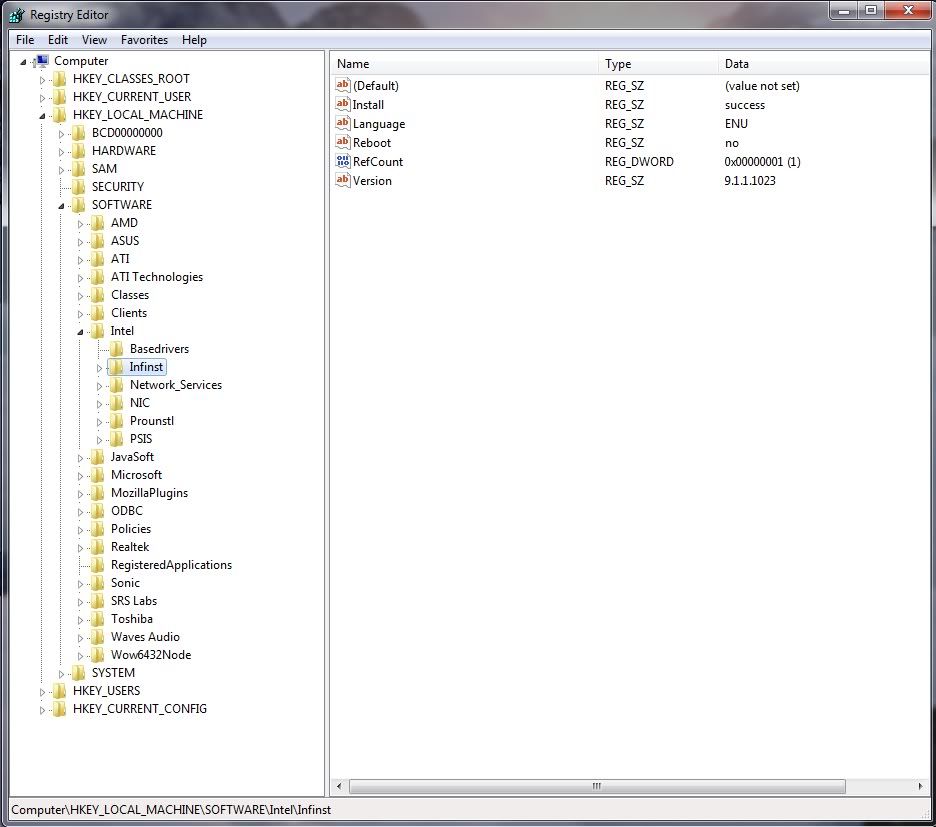This screenshot has width=936, height=827.
Task: Select the Prounstl key
Action: pyautogui.click(x=152, y=420)
